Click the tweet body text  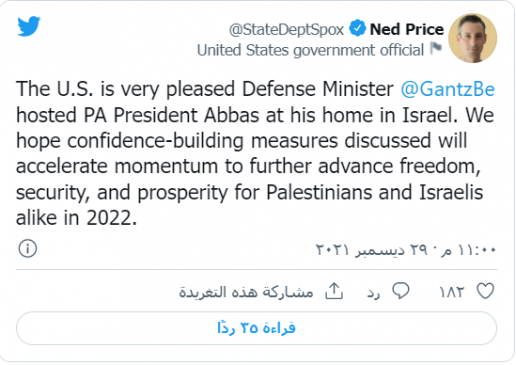click(x=256, y=153)
